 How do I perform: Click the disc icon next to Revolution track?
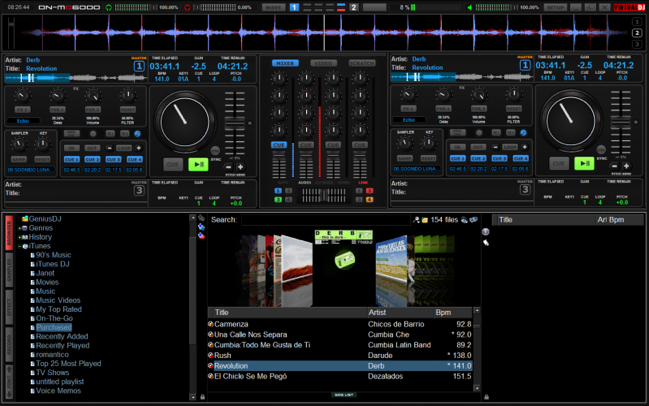(211, 366)
